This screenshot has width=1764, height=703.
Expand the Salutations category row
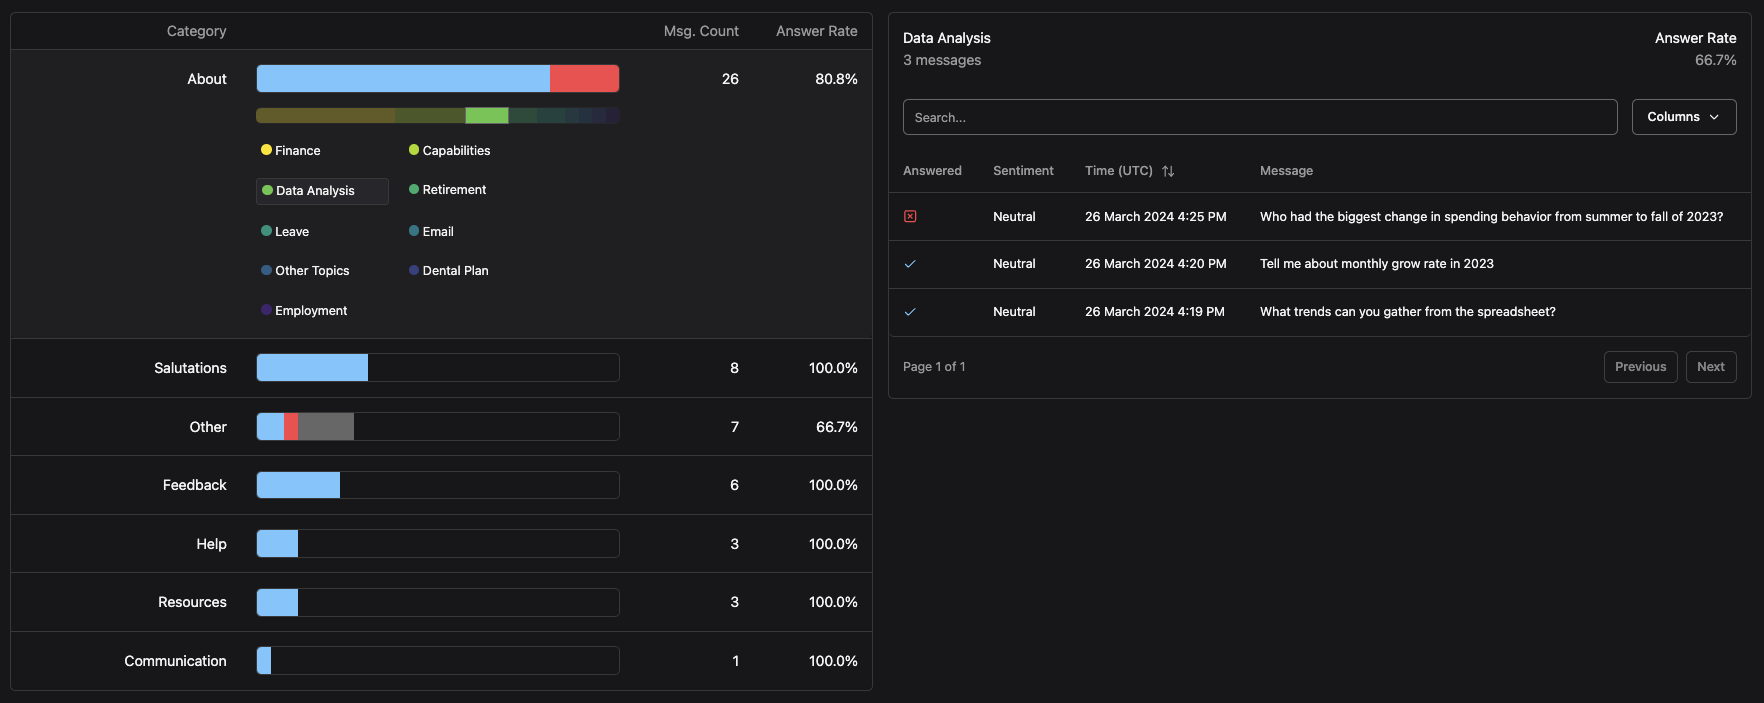click(190, 368)
